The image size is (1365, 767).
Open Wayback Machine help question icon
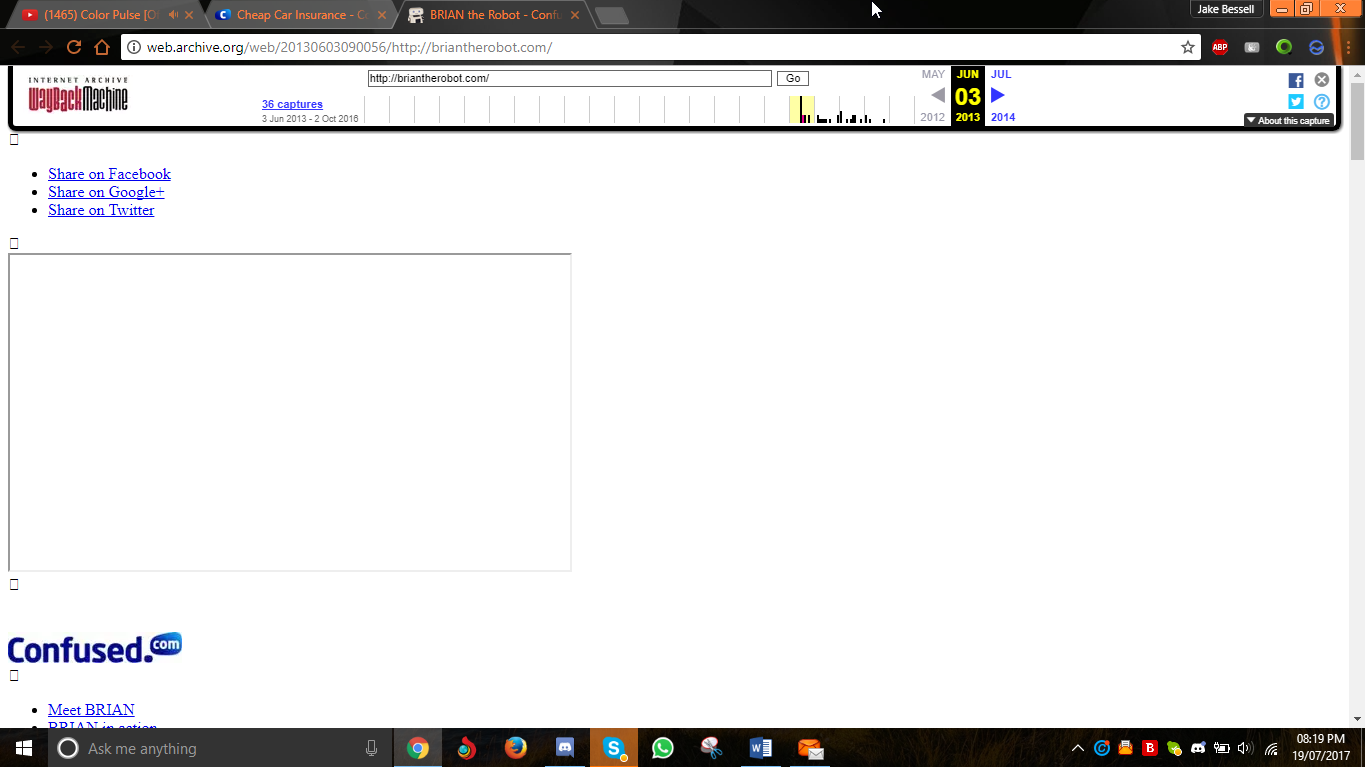click(1322, 102)
